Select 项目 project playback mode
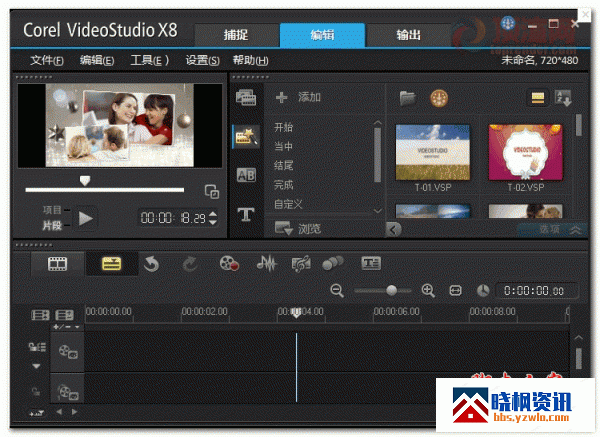Image resolution: width=600 pixels, height=437 pixels. (x=52, y=210)
